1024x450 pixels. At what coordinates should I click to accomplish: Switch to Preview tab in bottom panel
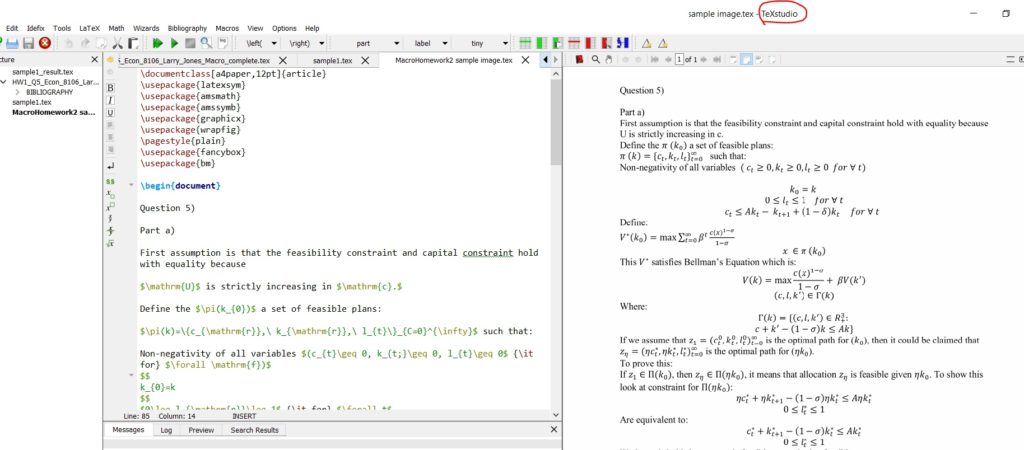[201, 430]
